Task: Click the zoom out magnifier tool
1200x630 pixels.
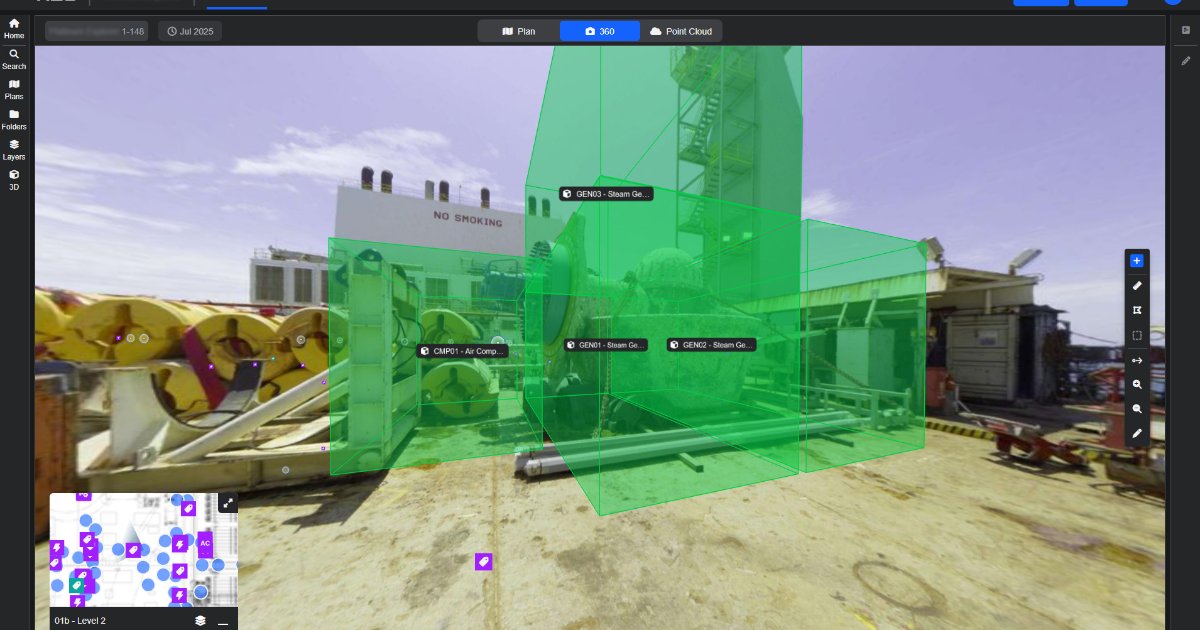Action: (1137, 409)
